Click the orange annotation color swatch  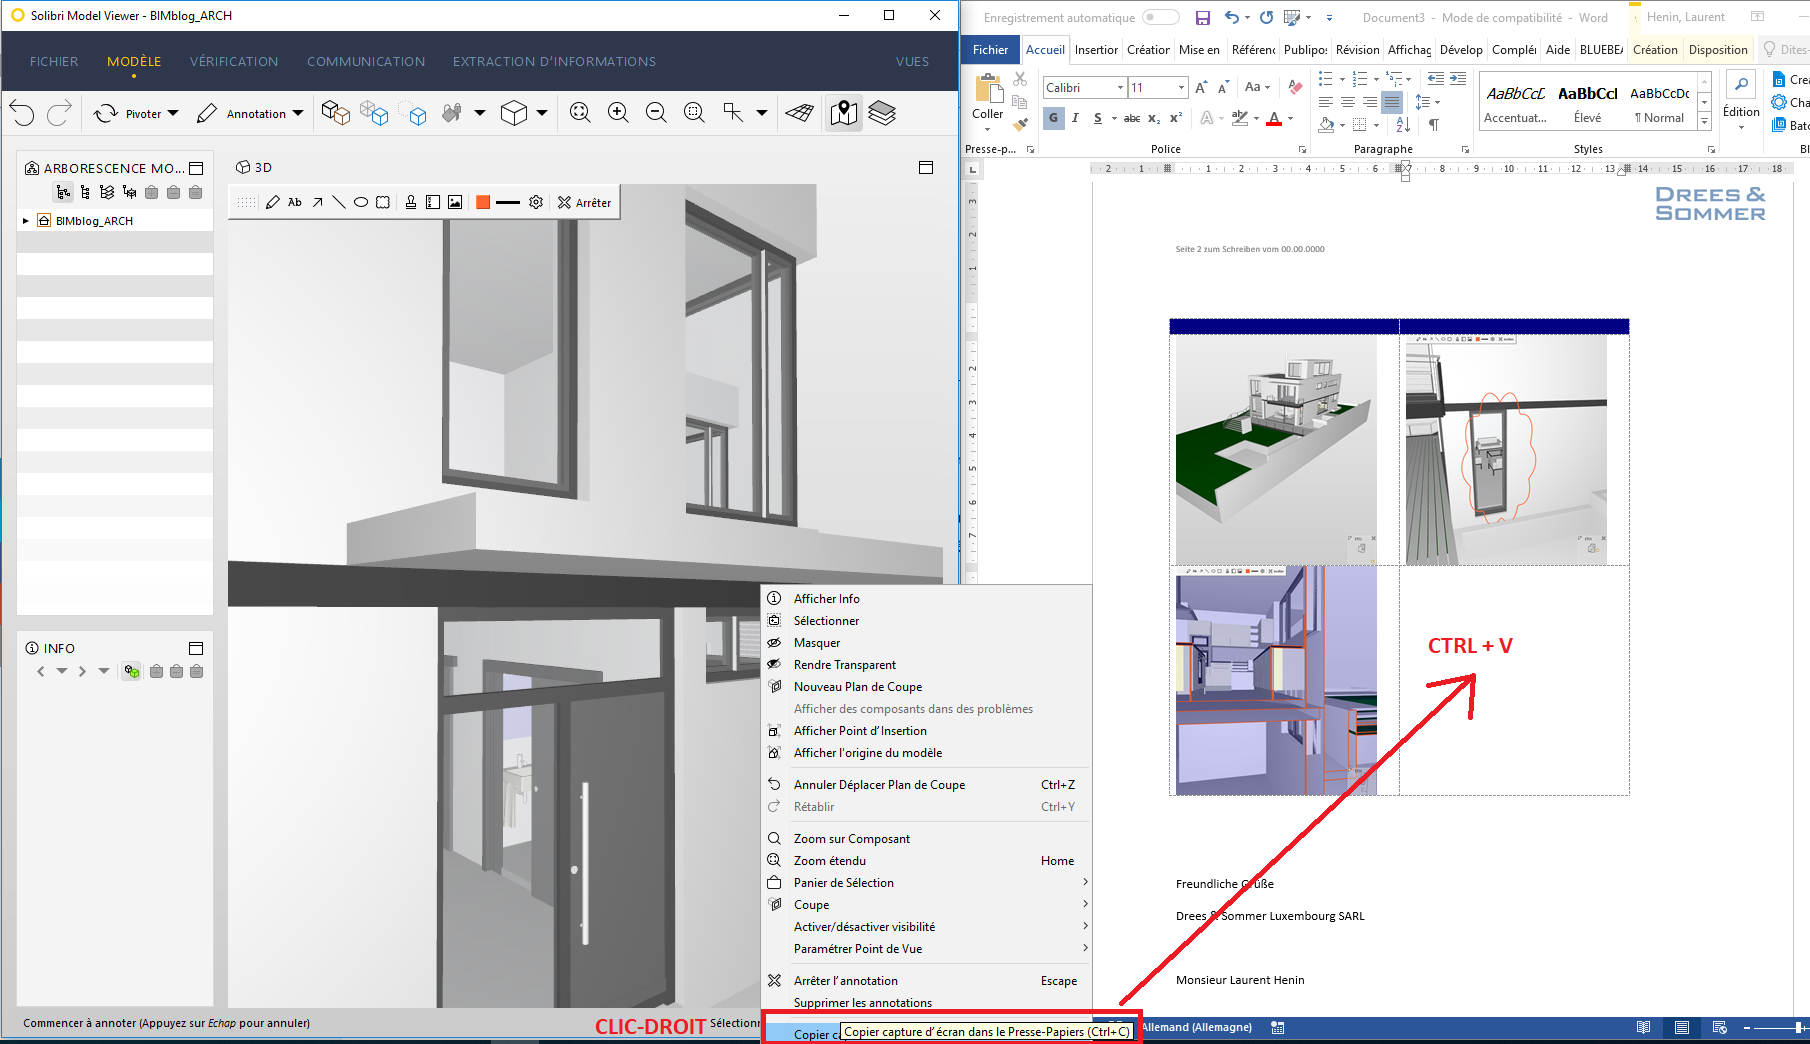(x=483, y=202)
